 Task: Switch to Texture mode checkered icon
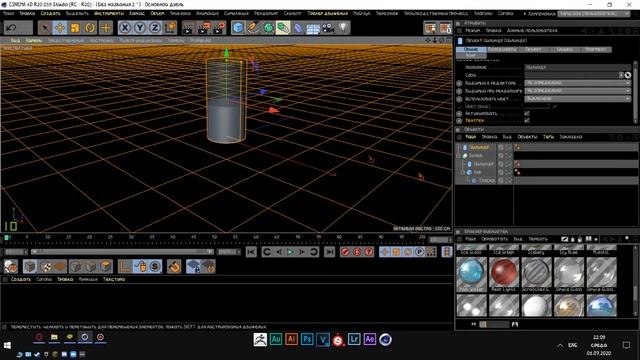pos(45,267)
